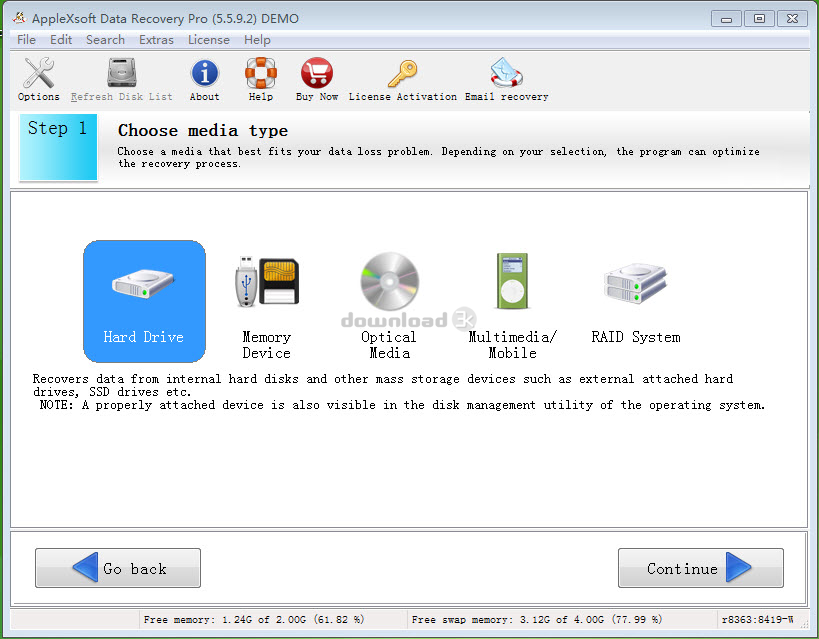Click the r8363:8419-W build text
The image size is (819, 639).
coord(757,620)
